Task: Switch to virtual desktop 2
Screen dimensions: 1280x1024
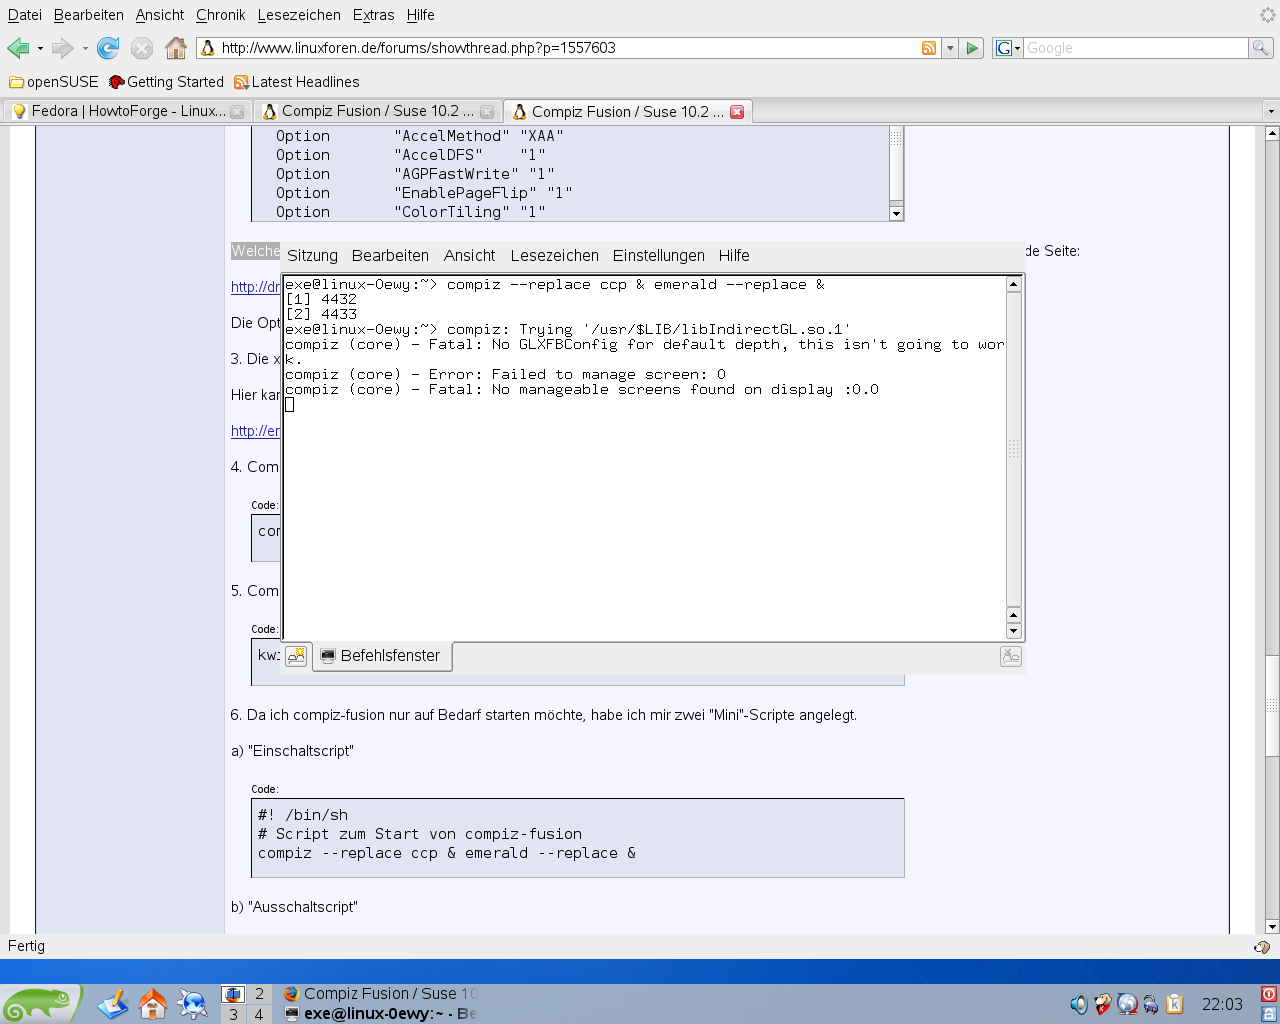Action: (259, 994)
